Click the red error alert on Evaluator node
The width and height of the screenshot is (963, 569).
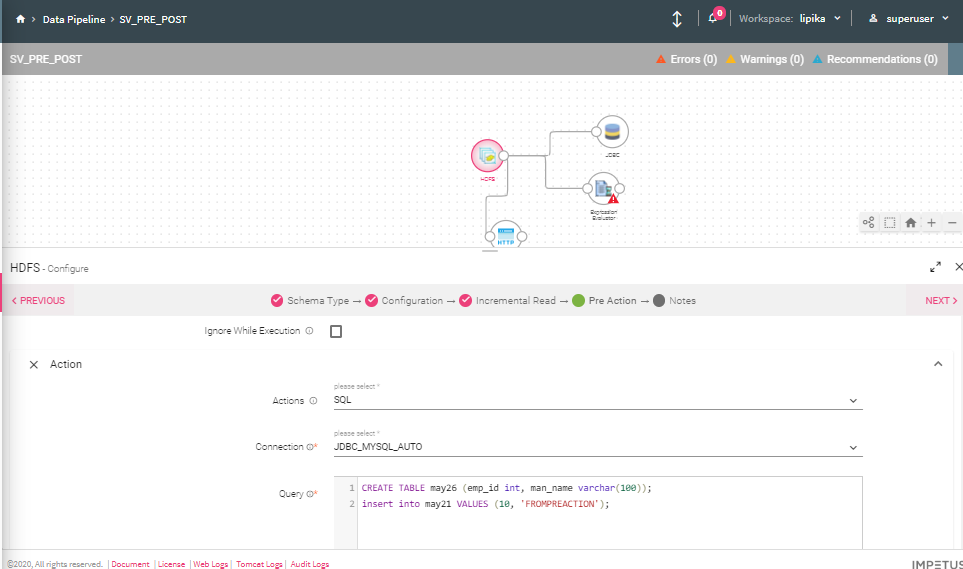613,199
